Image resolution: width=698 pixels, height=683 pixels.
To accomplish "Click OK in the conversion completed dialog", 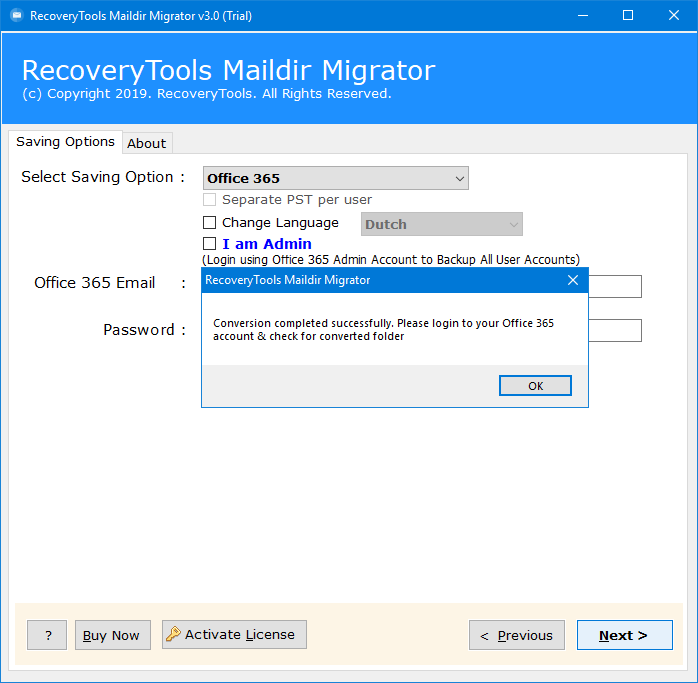I will pyautogui.click(x=535, y=386).
